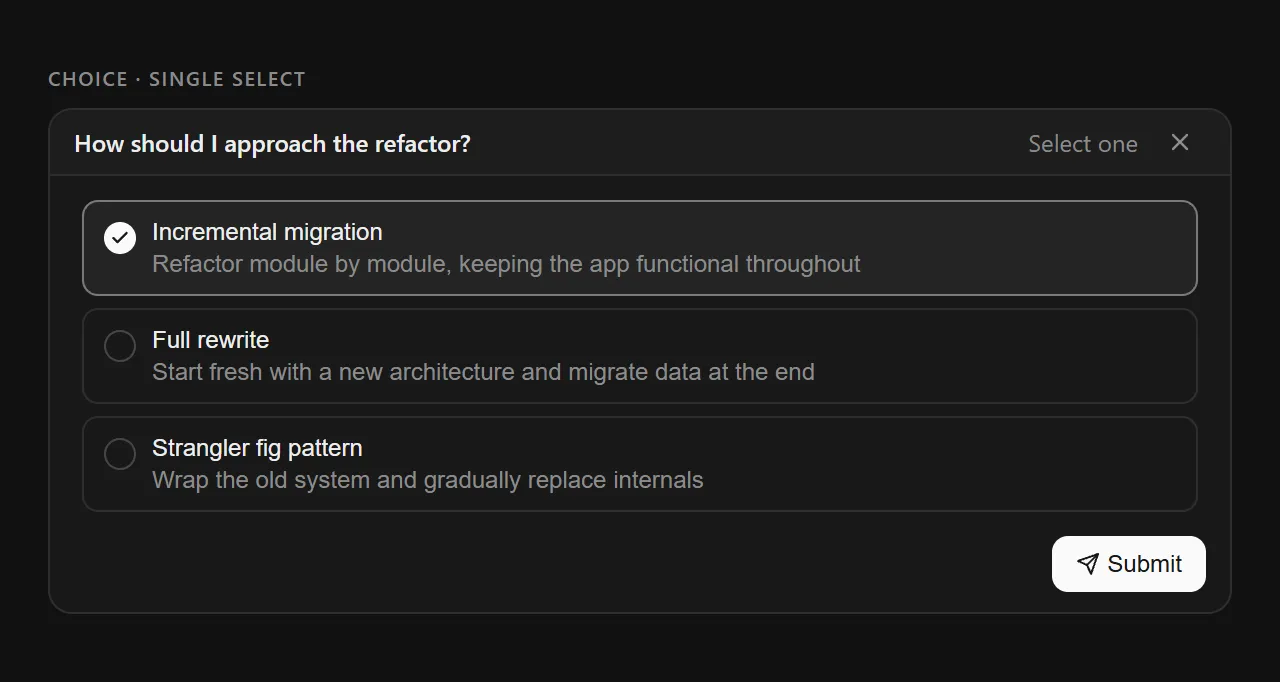Close the refactor question dialog
Image resolution: width=1280 pixels, height=682 pixels.
coord(1180,143)
